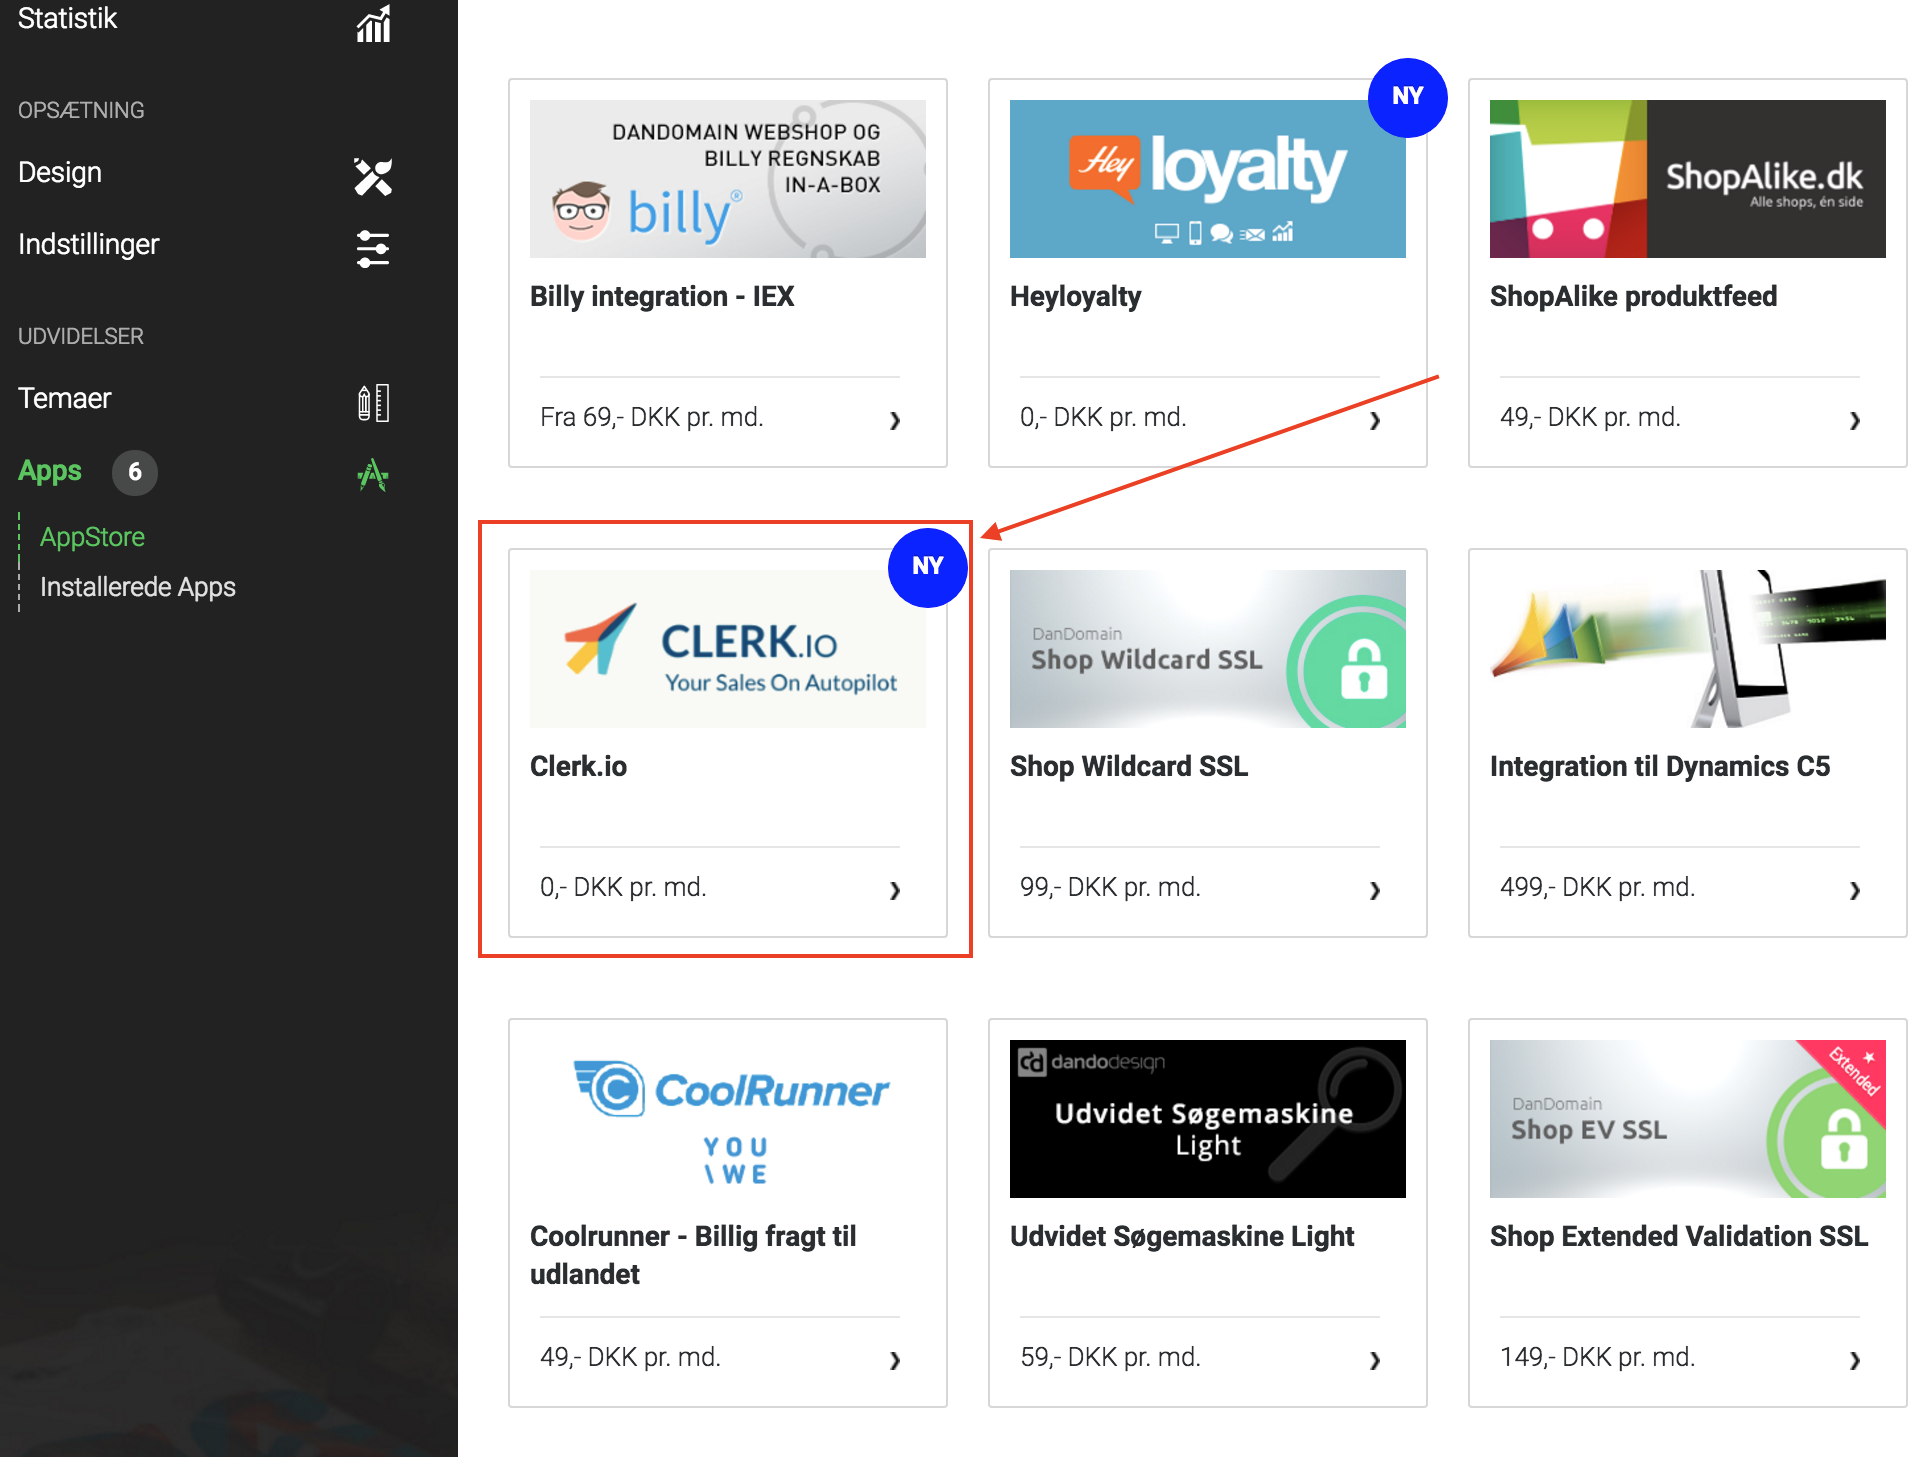Click the Udvidet Søgemaskine Light image
The height and width of the screenshot is (1457, 1922).
click(x=1207, y=1118)
